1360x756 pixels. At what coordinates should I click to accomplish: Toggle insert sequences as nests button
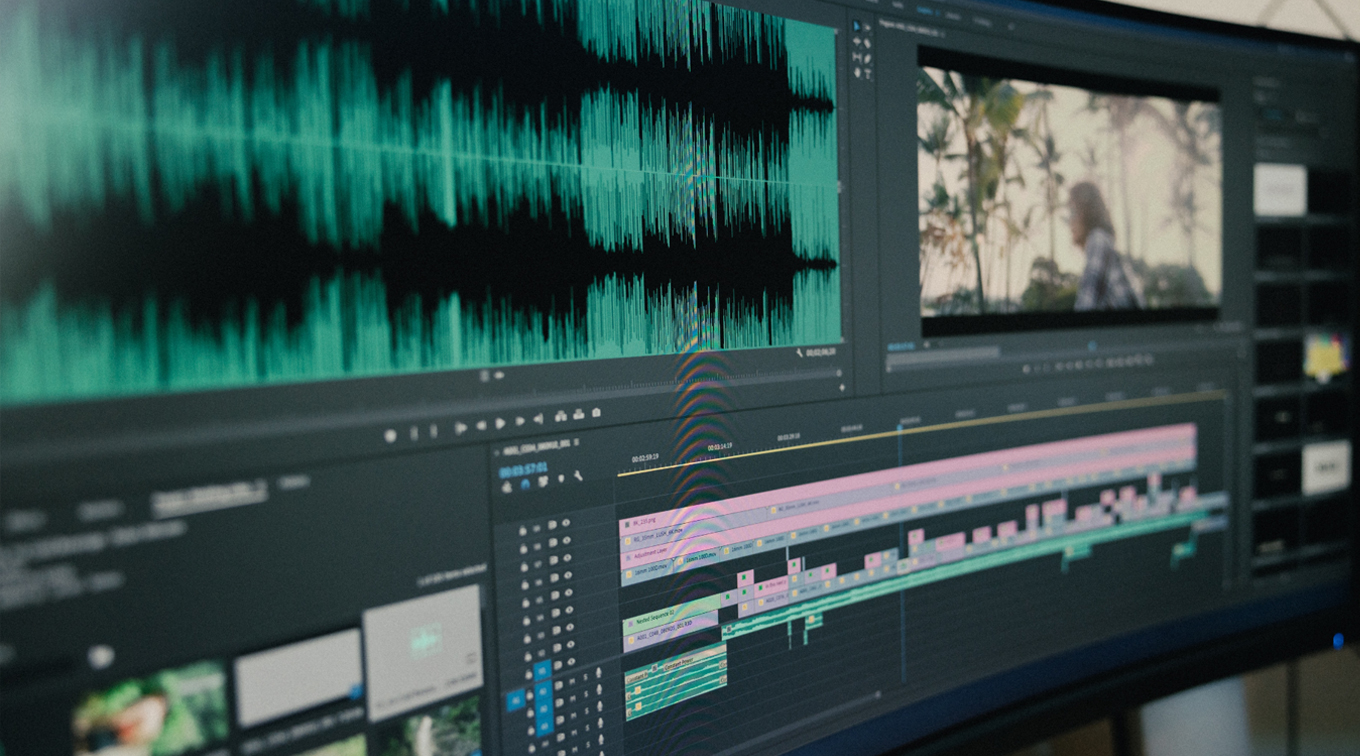pyautogui.click(x=507, y=487)
